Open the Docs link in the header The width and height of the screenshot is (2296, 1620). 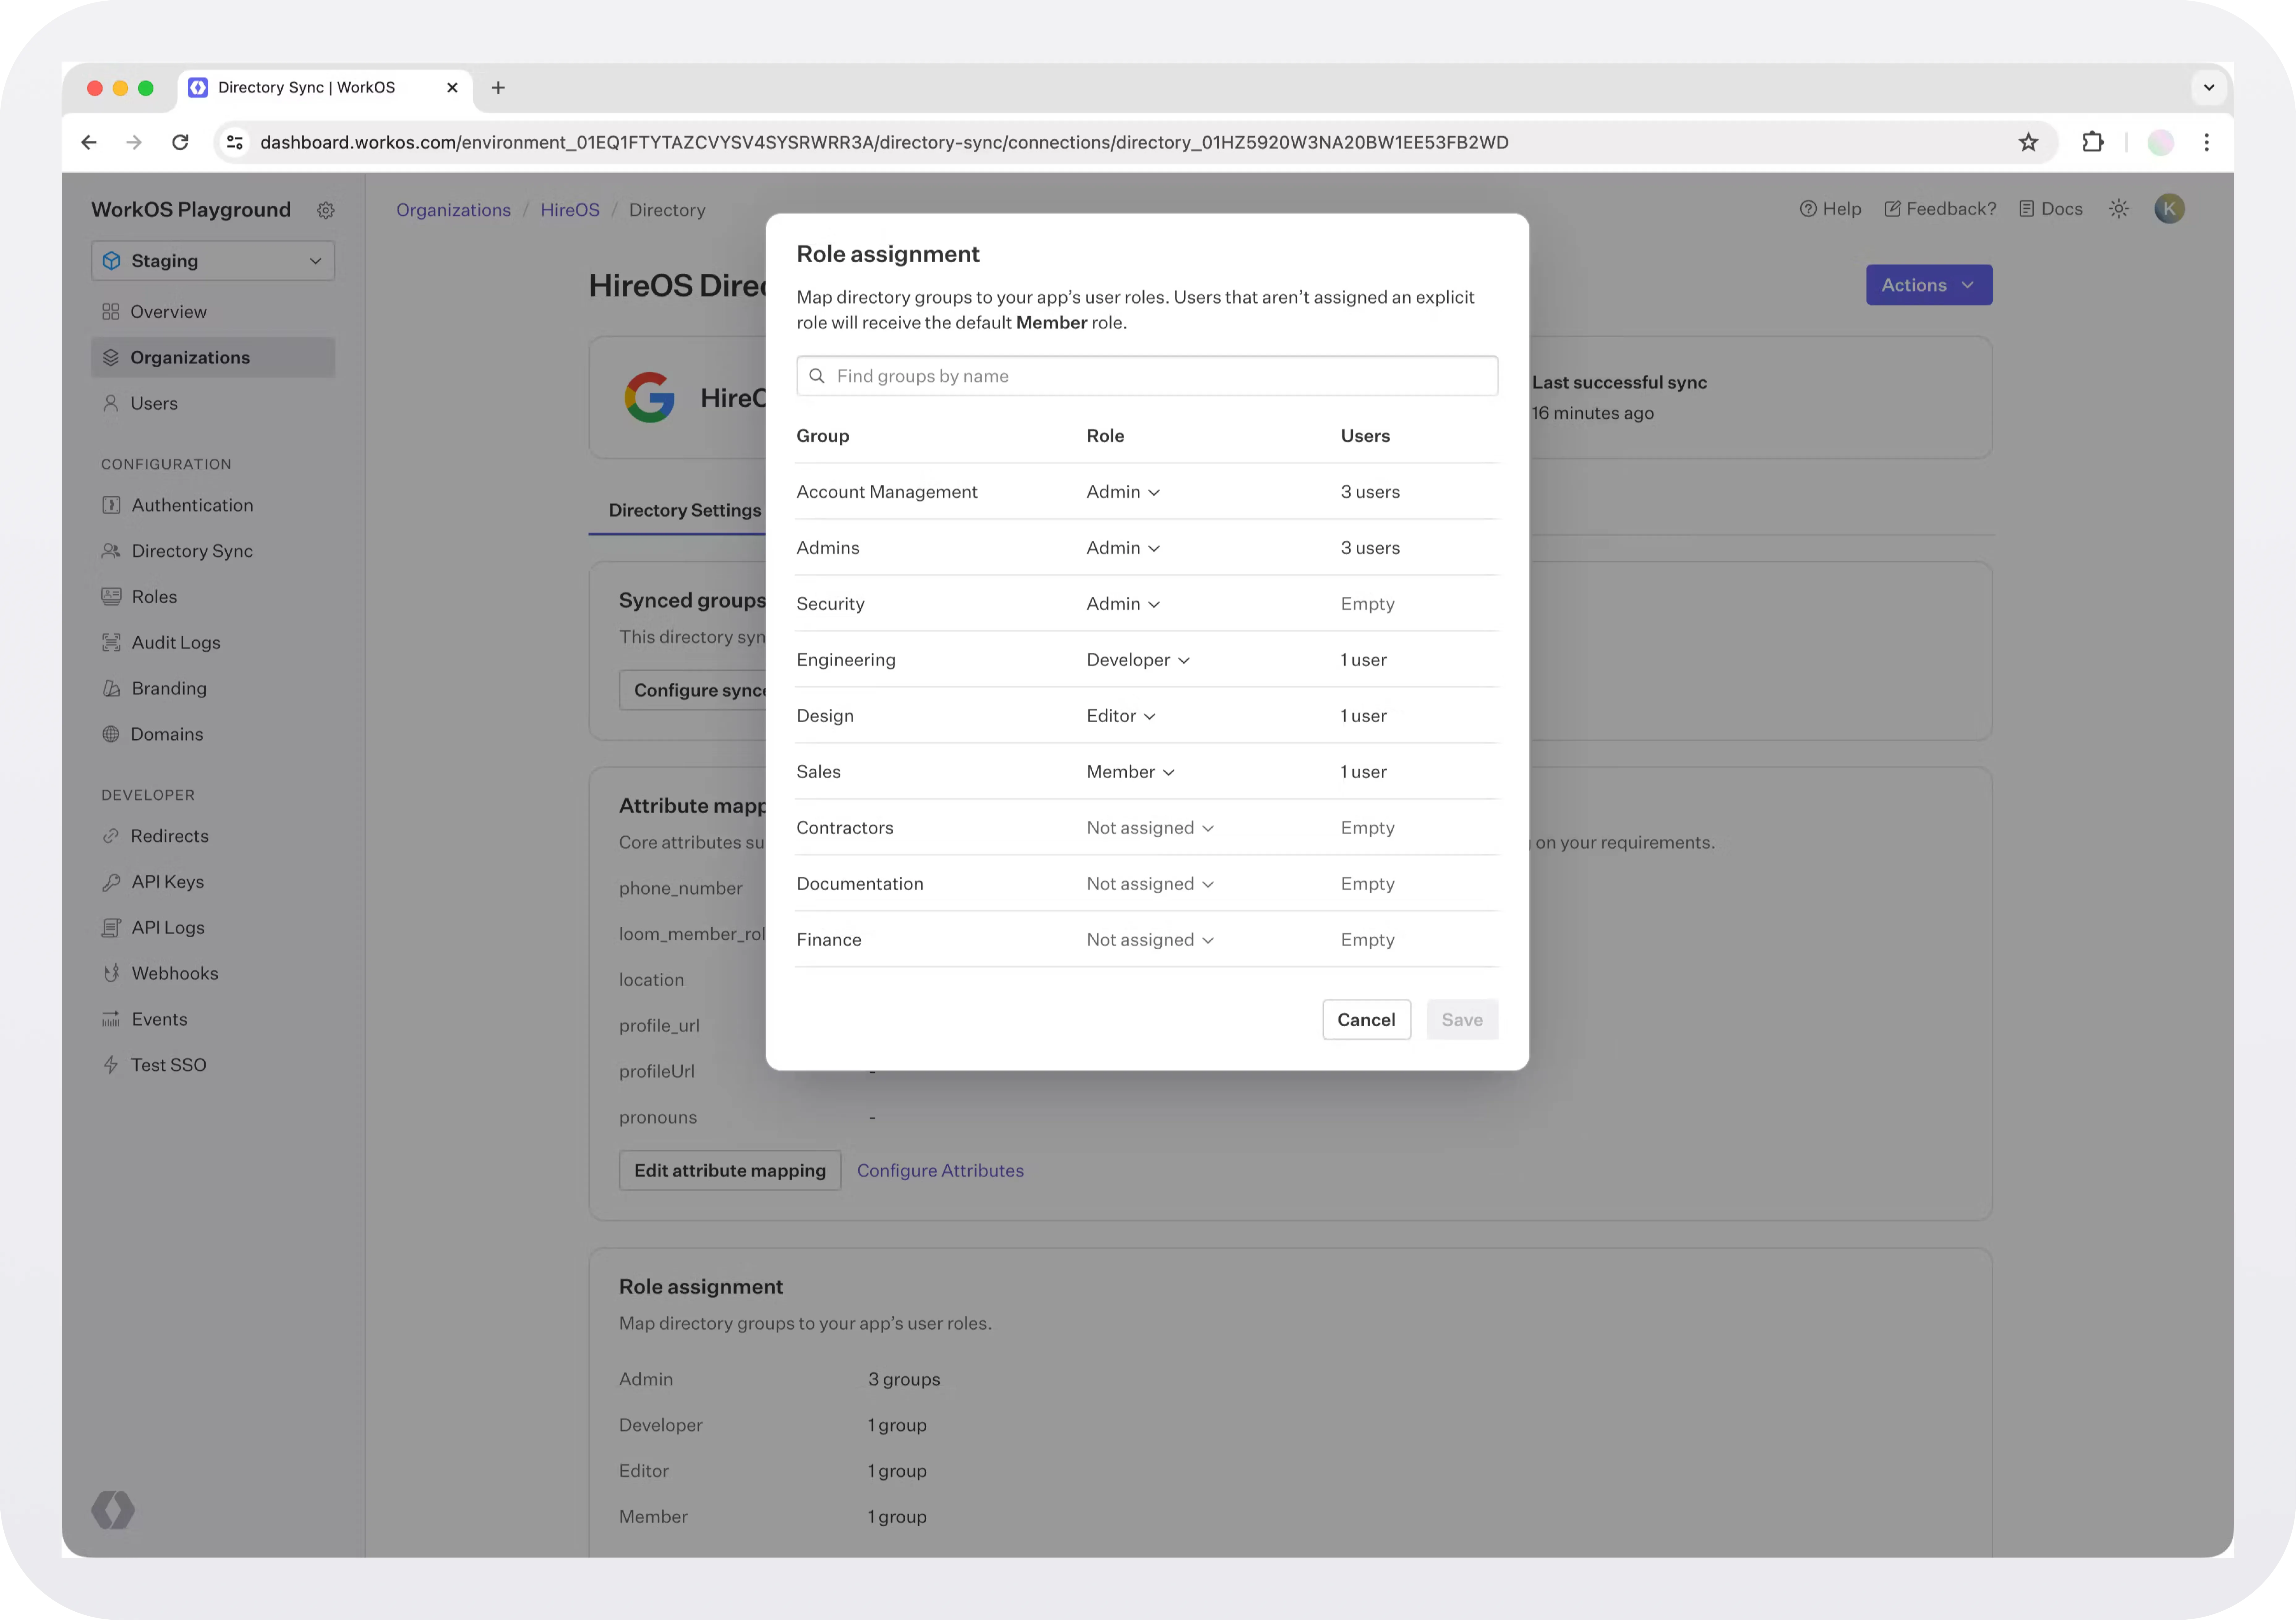click(2051, 209)
